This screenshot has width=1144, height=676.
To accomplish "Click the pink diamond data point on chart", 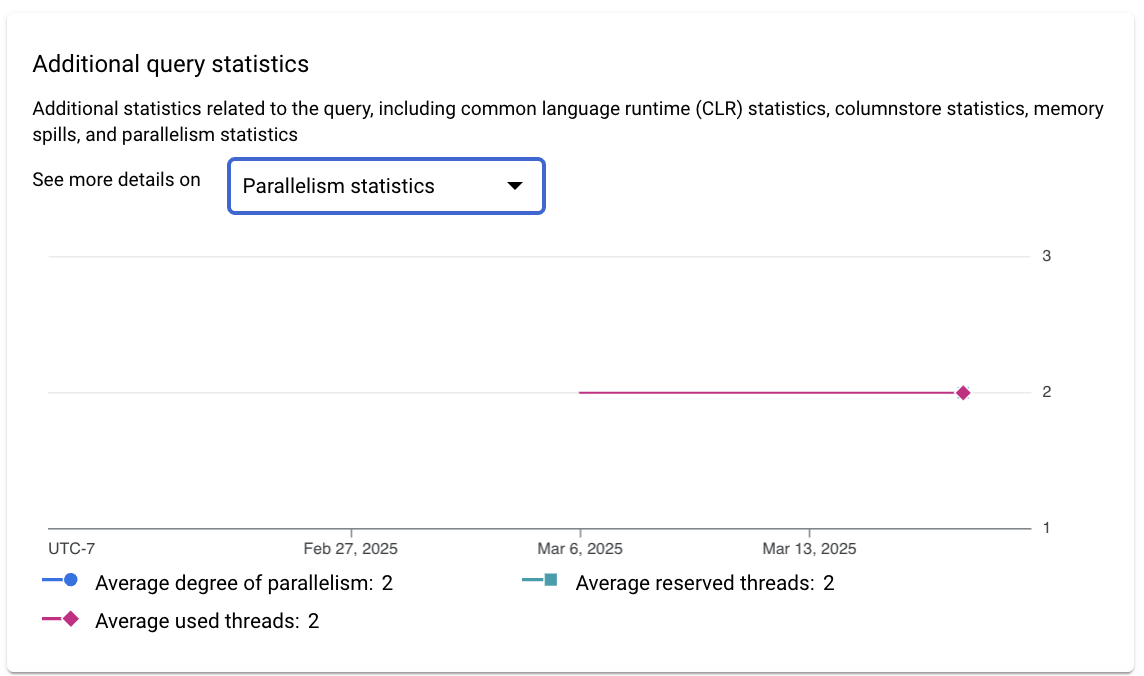I will [963, 392].
